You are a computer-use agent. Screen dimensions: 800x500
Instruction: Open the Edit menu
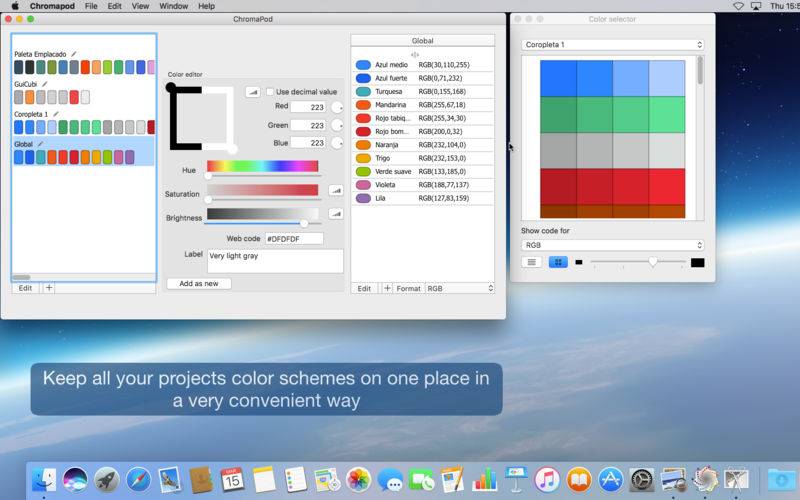114,6
